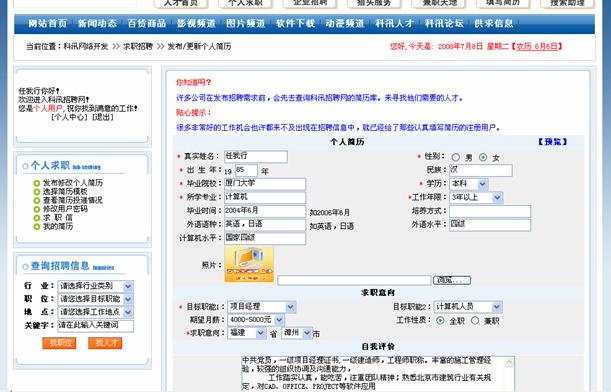Click the green bullet beside 选择简历模板
Viewport: 611px width, 392px height.
(x=37, y=192)
